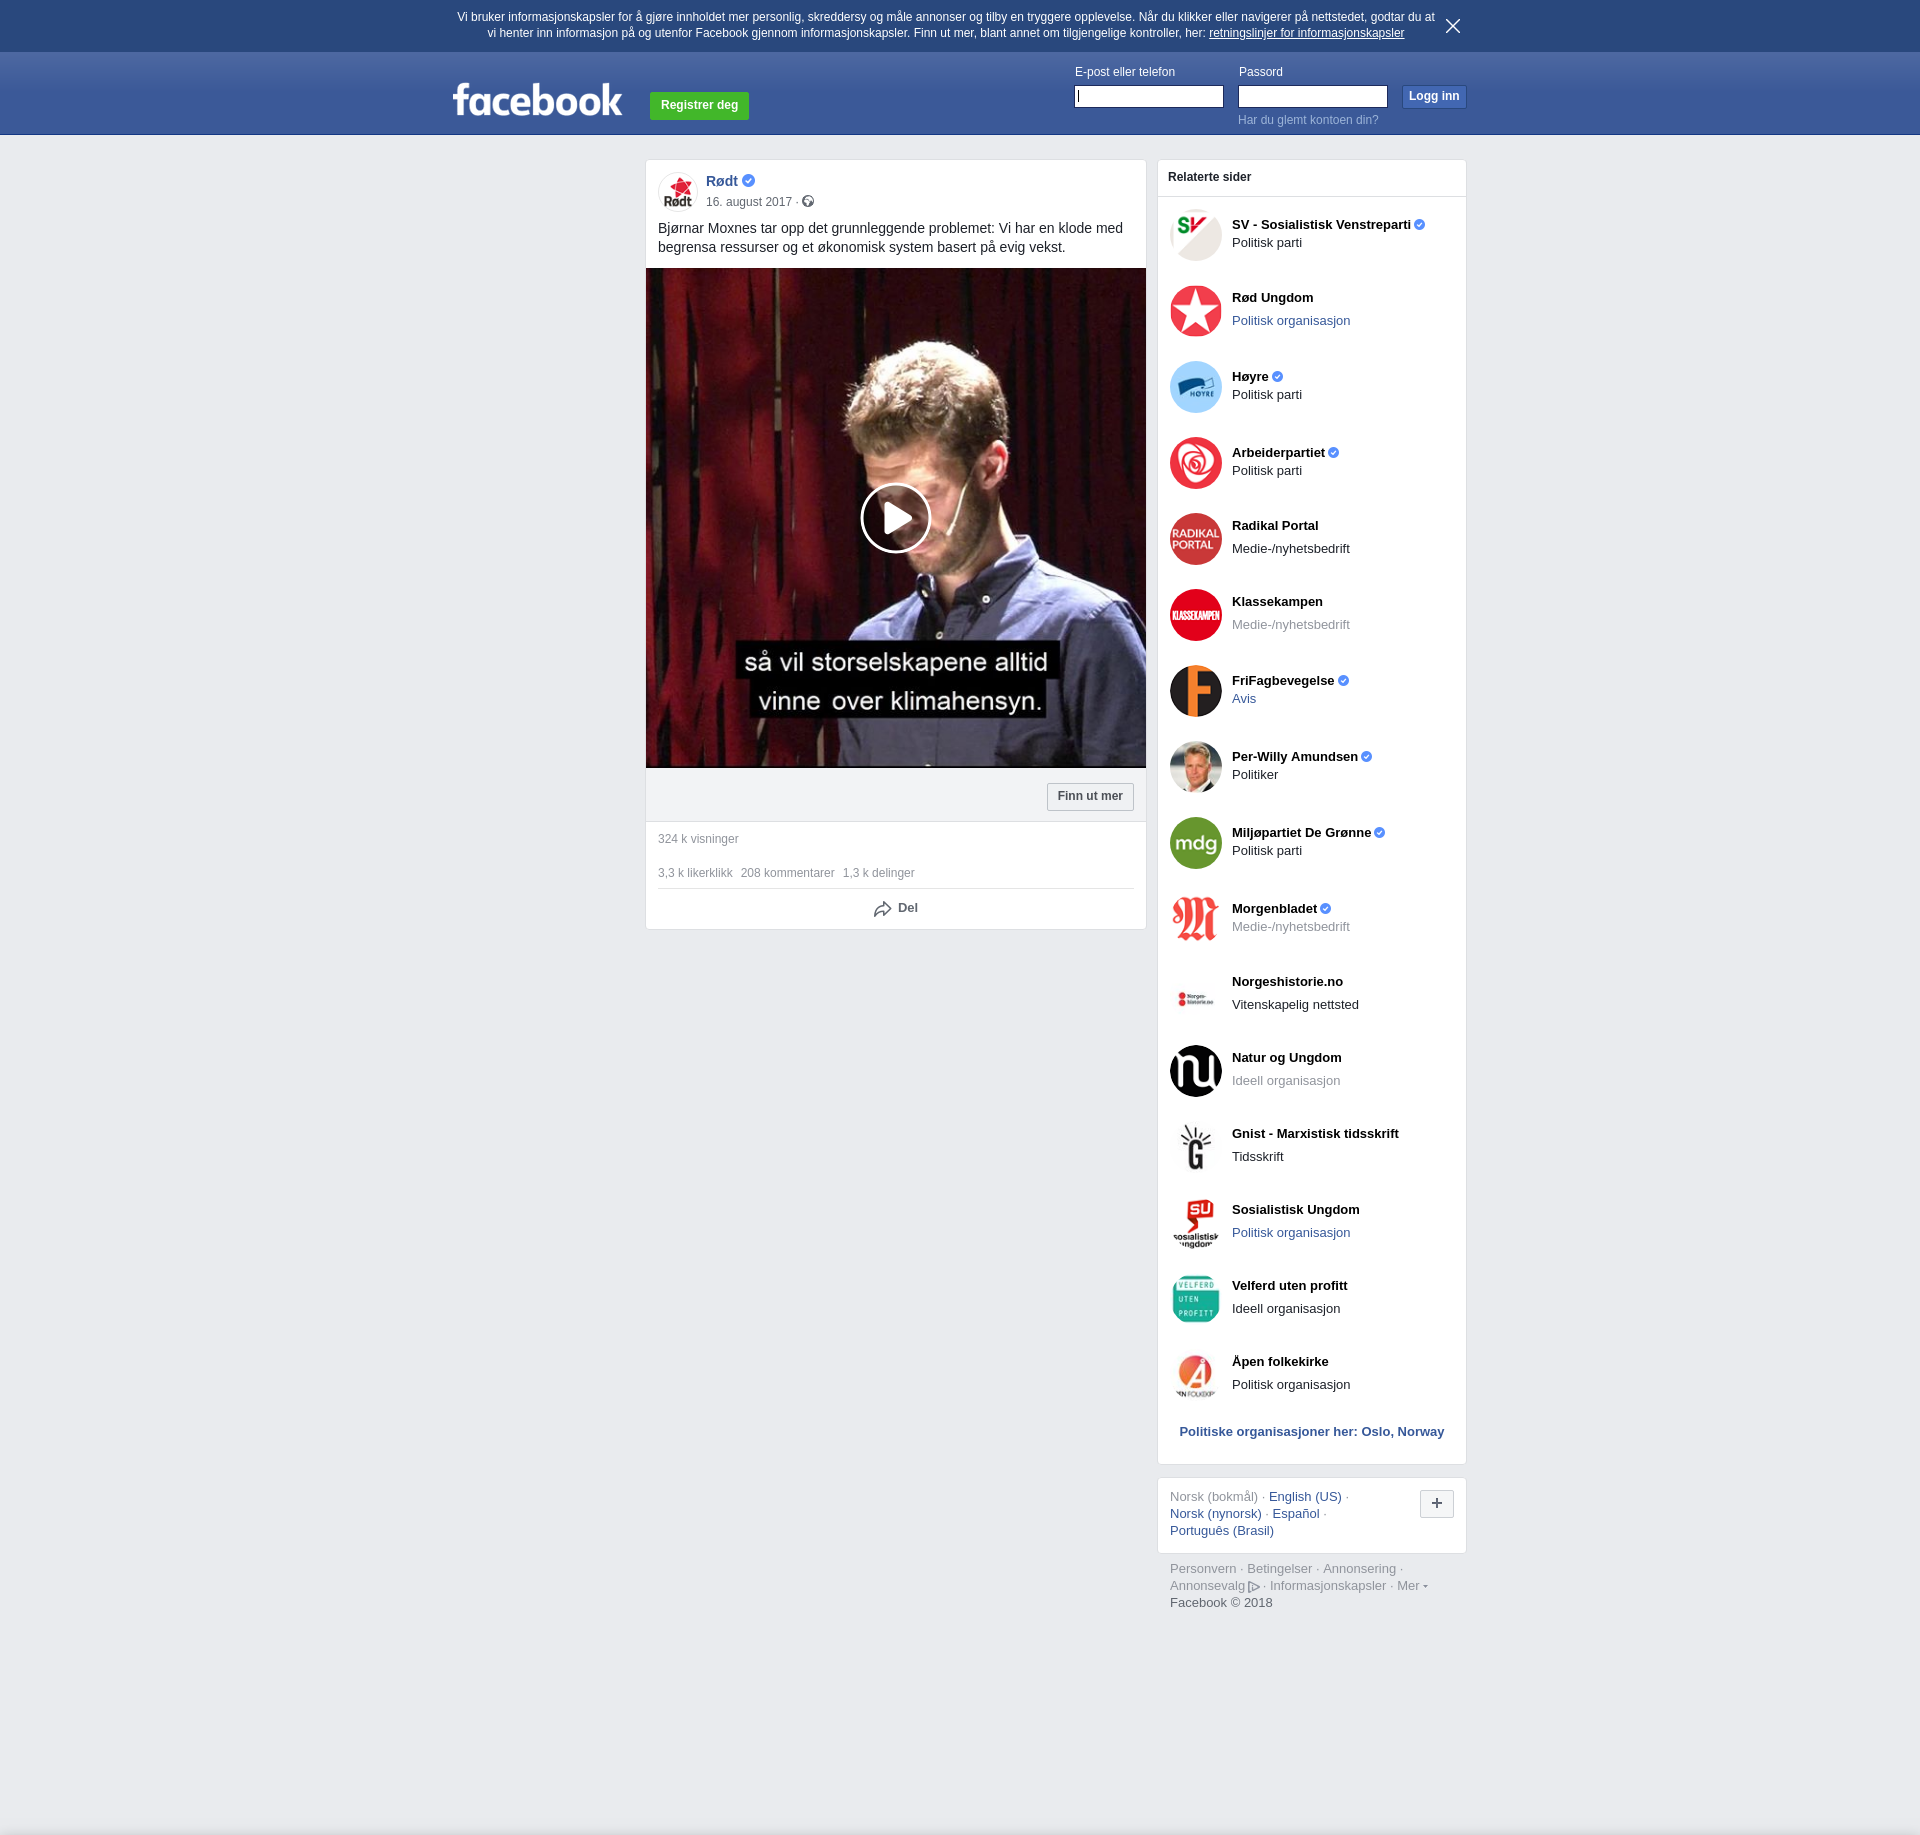
Task: Click Registrer deg button
Action: 699,105
